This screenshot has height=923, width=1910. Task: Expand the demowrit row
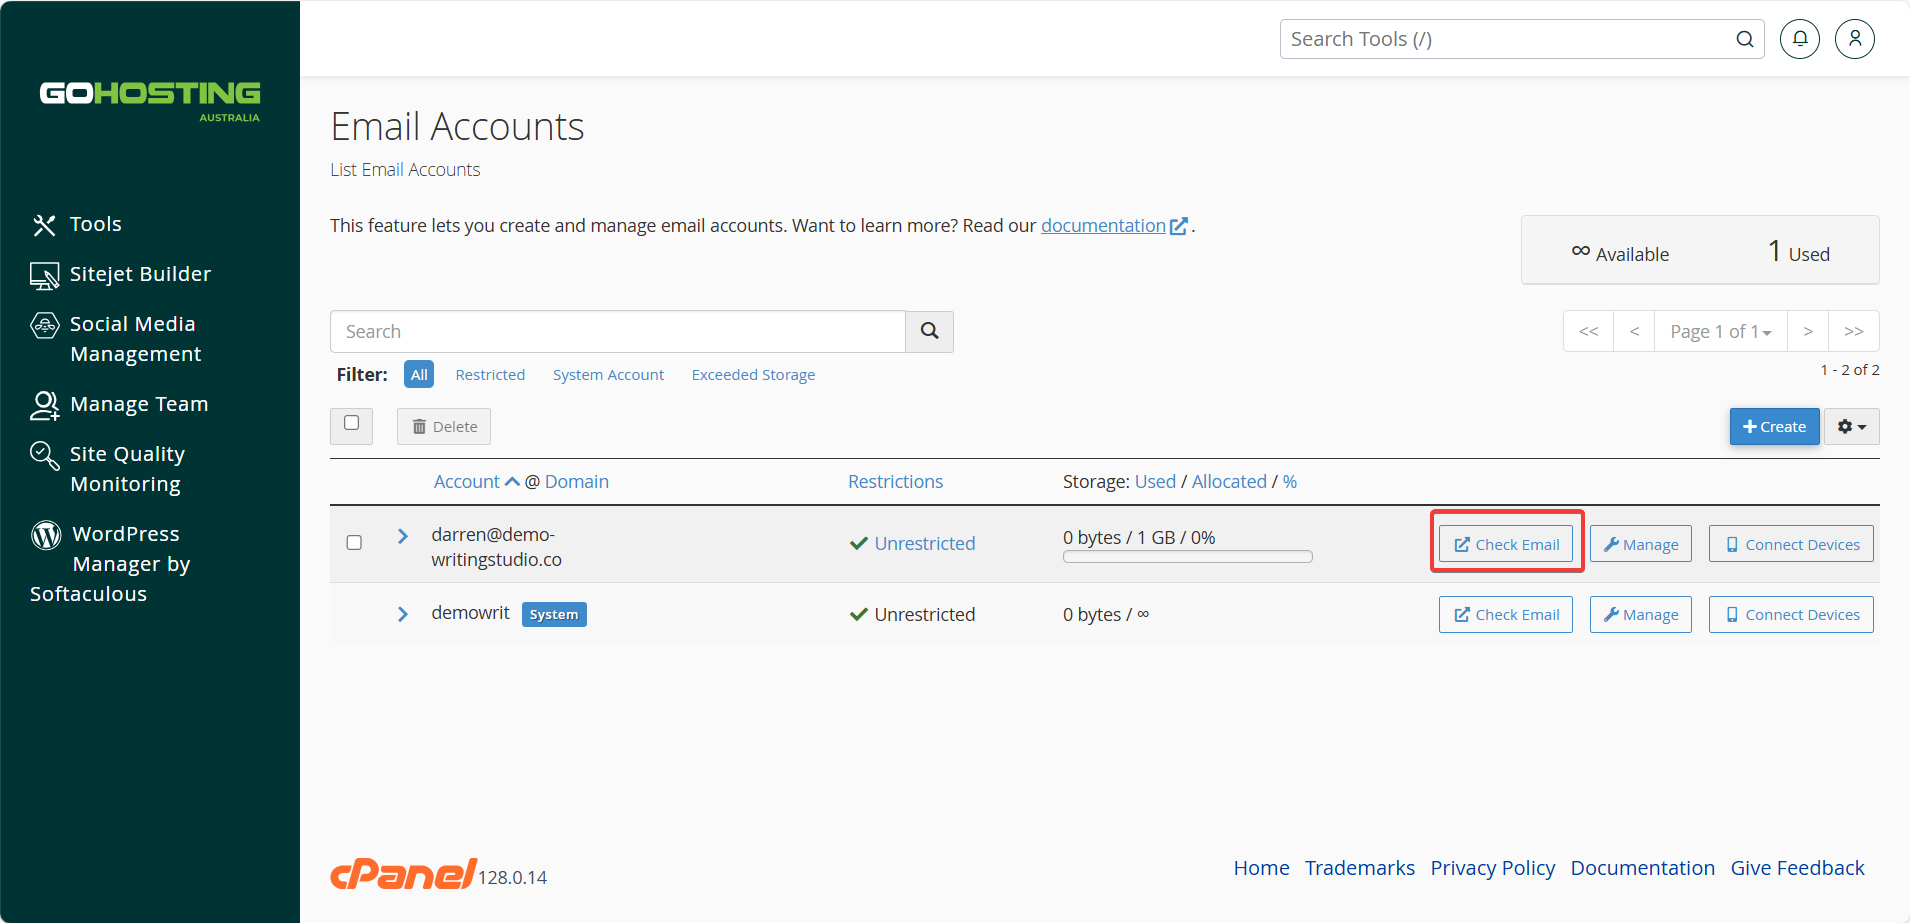coord(402,614)
